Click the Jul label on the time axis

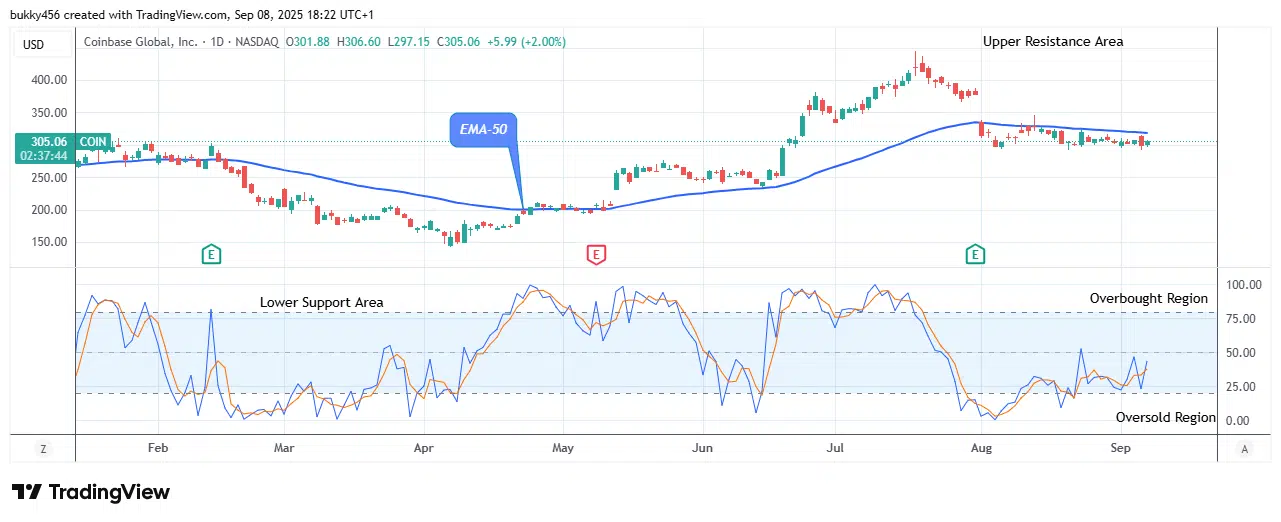[837, 449]
